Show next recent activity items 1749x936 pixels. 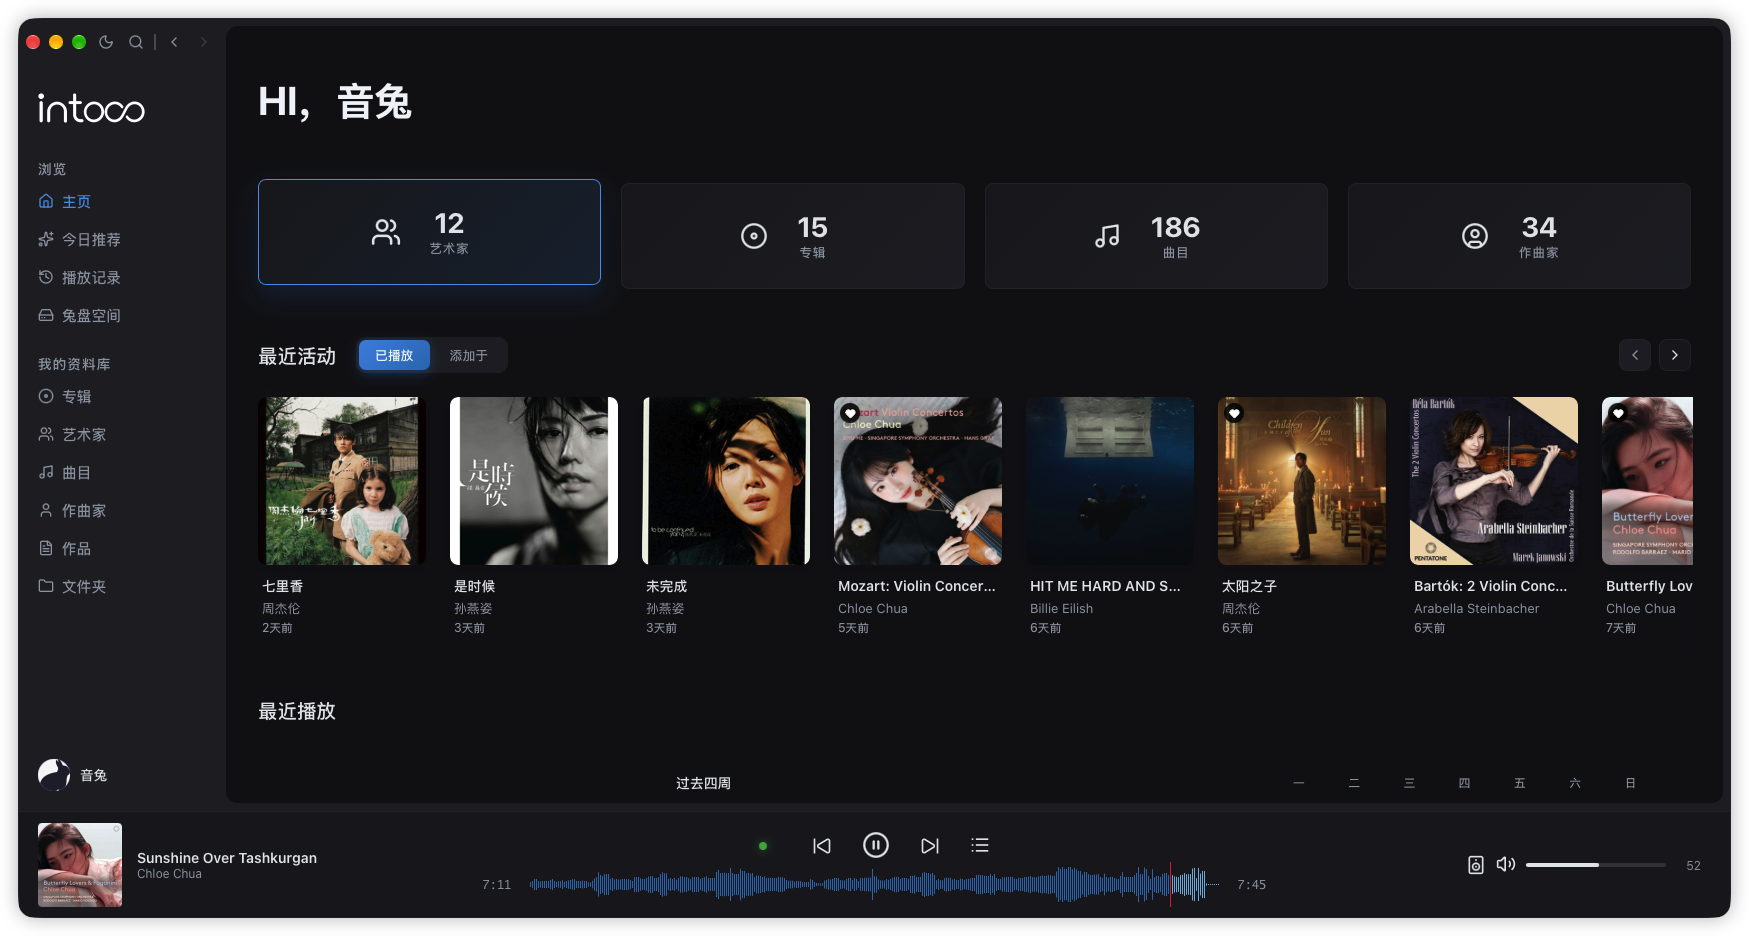tap(1675, 355)
